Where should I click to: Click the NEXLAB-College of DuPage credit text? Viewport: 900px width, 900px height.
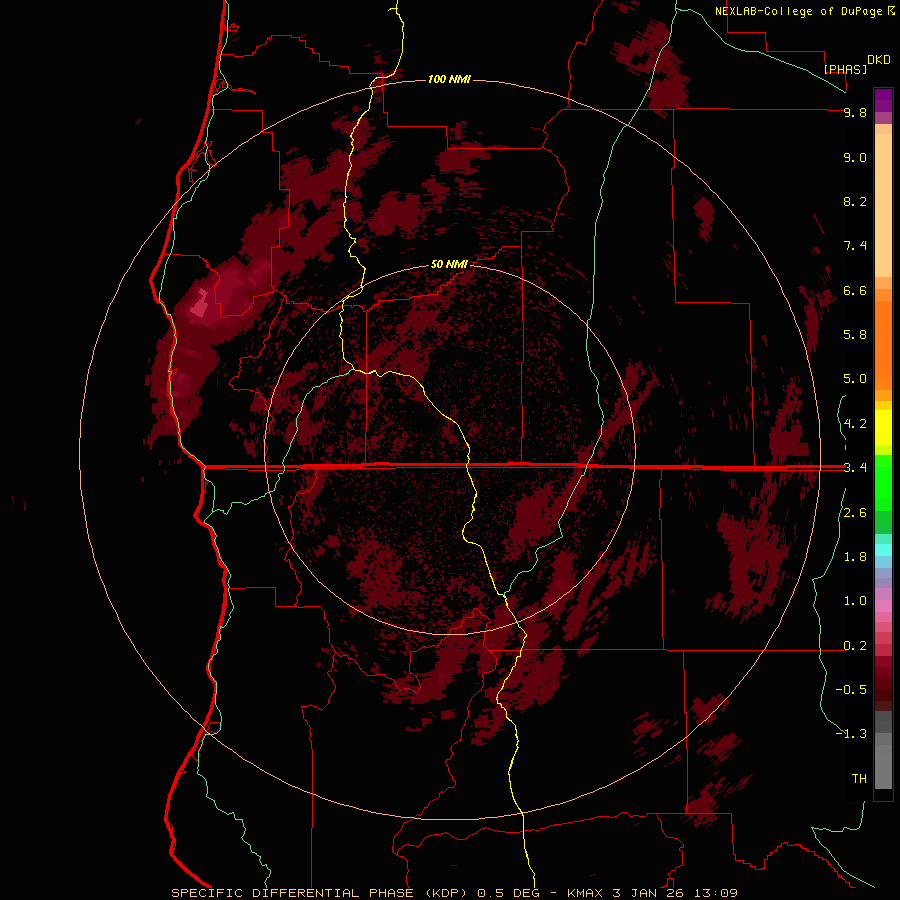click(800, 11)
